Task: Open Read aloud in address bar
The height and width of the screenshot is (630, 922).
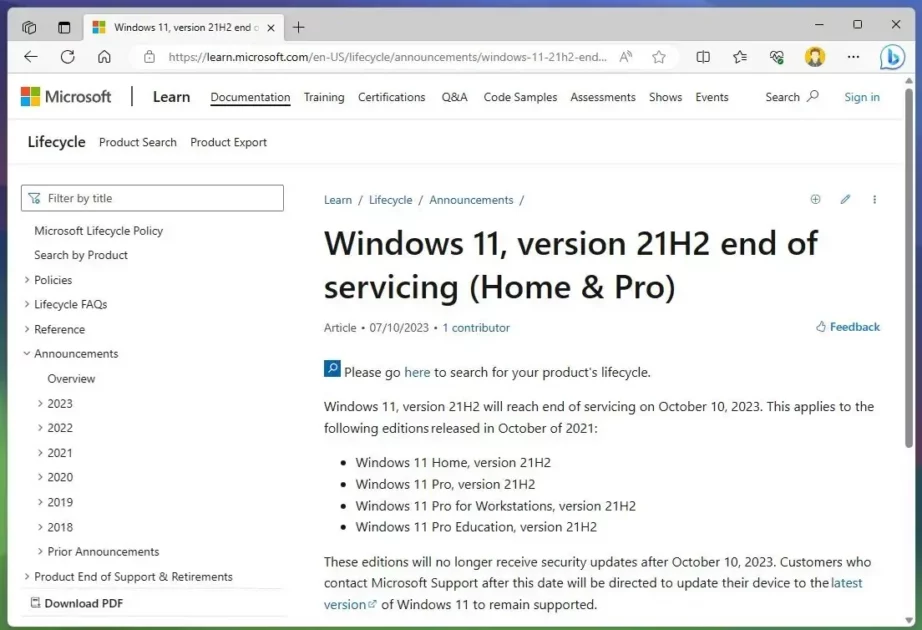Action: 626,57
